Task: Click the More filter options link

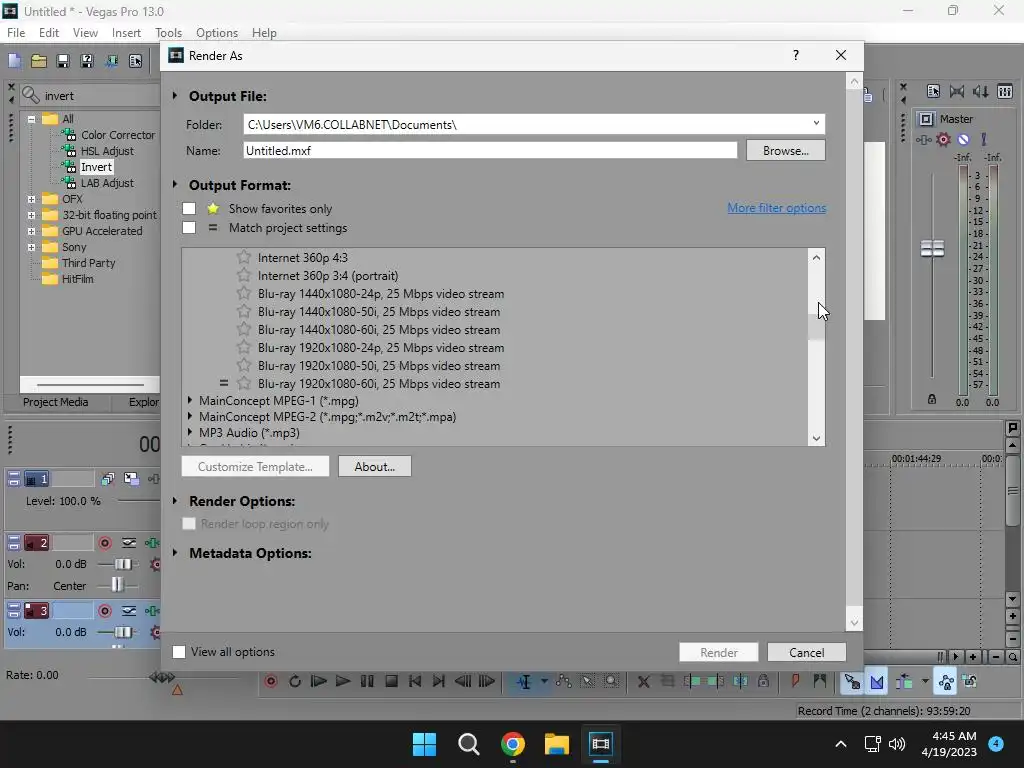Action: tap(776, 208)
